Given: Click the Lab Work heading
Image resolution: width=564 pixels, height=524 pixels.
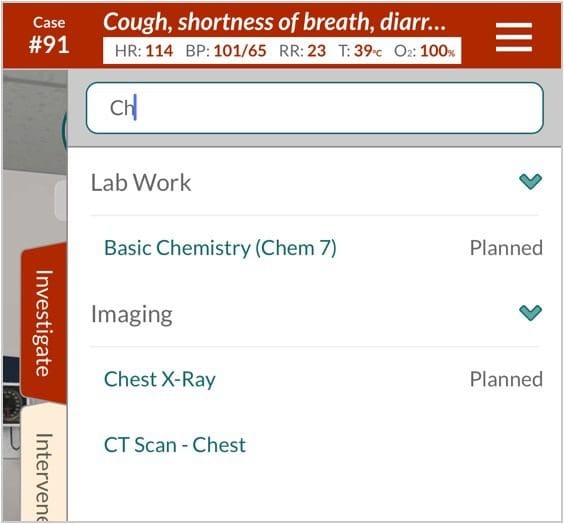Looking at the screenshot, I should (x=141, y=182).
